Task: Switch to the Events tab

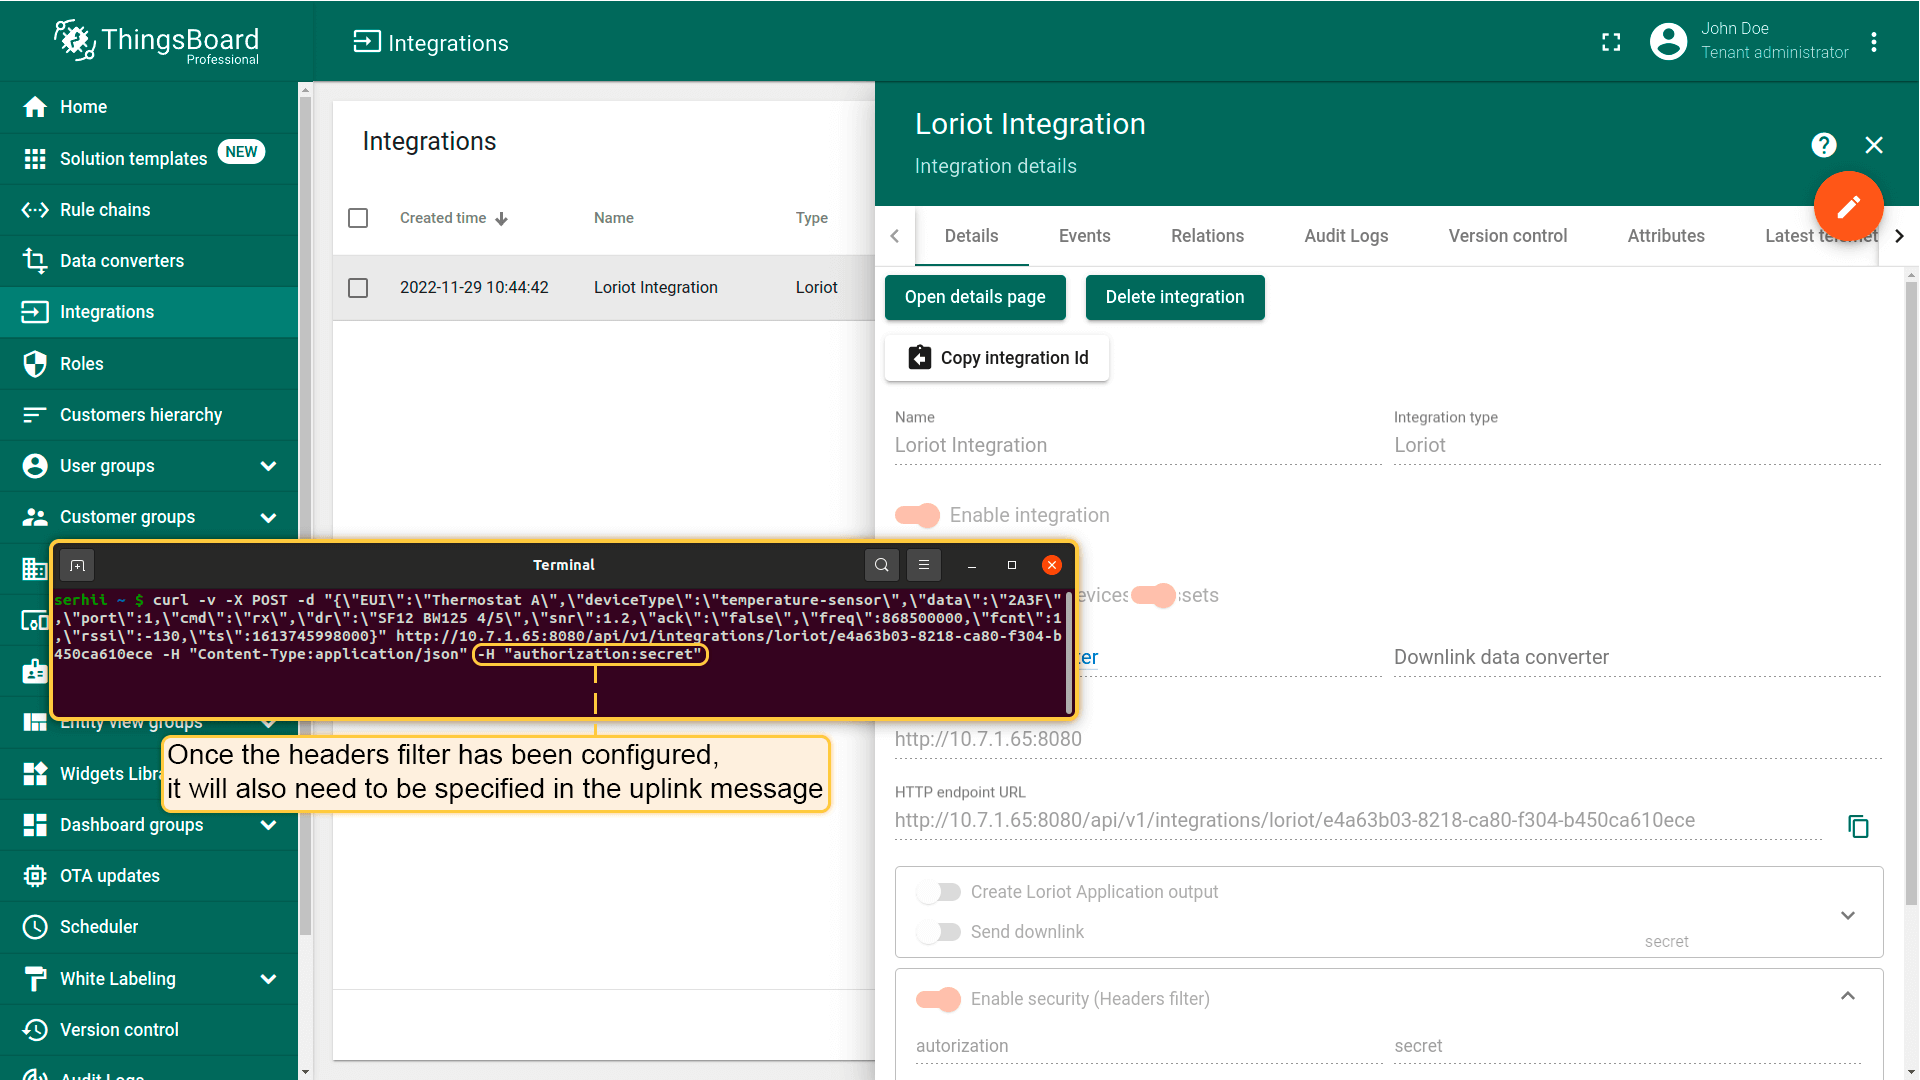Action: pyautogui.click(x=1084, y=236)
